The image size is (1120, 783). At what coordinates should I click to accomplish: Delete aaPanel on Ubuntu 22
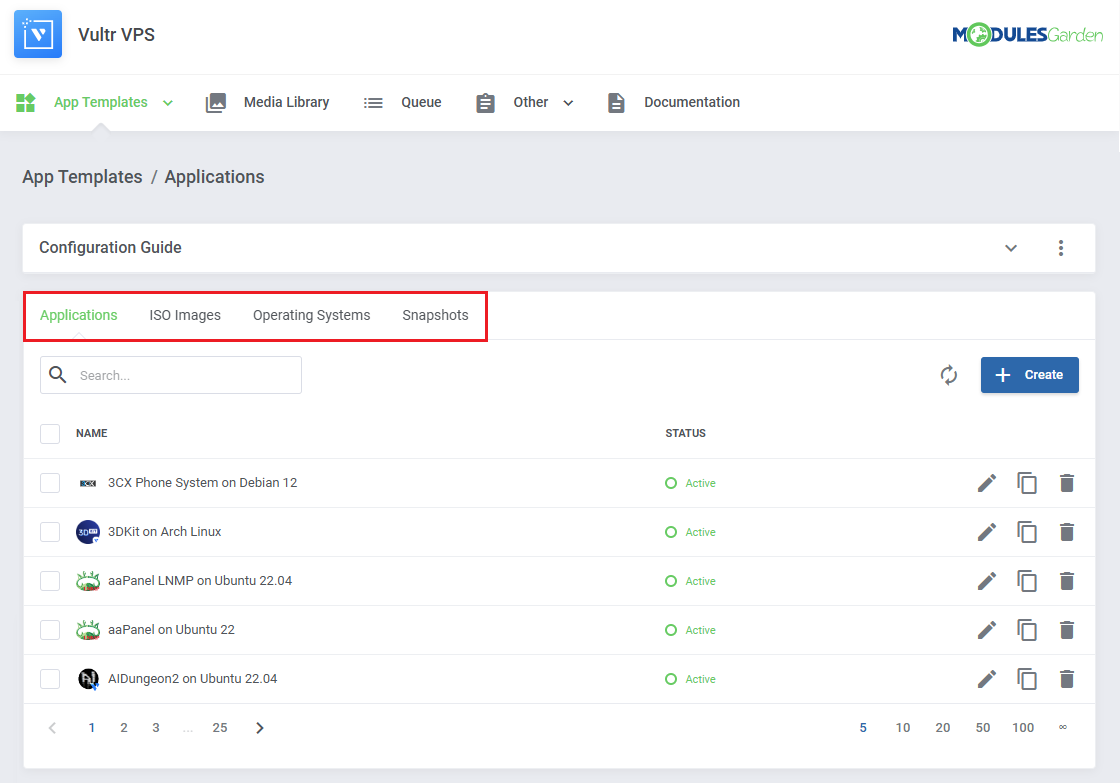pyautogui.click(x=1066, y=630)
